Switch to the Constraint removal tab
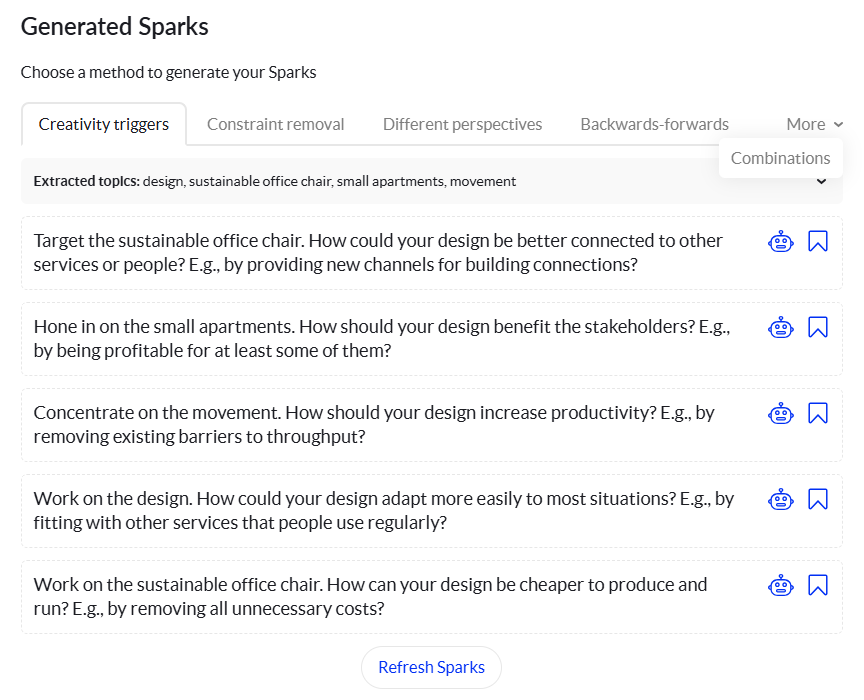This screenshot has height=700, width=864. click(275, 124)
